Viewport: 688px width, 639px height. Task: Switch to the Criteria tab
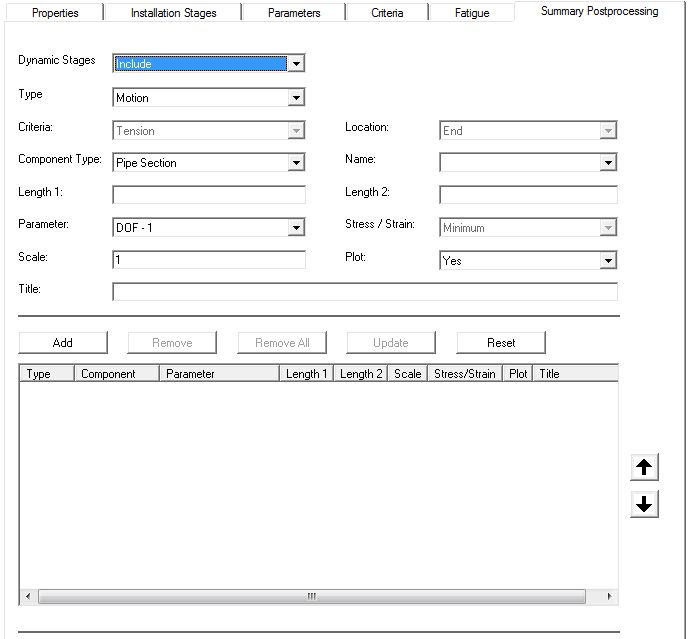coord(387,13)
